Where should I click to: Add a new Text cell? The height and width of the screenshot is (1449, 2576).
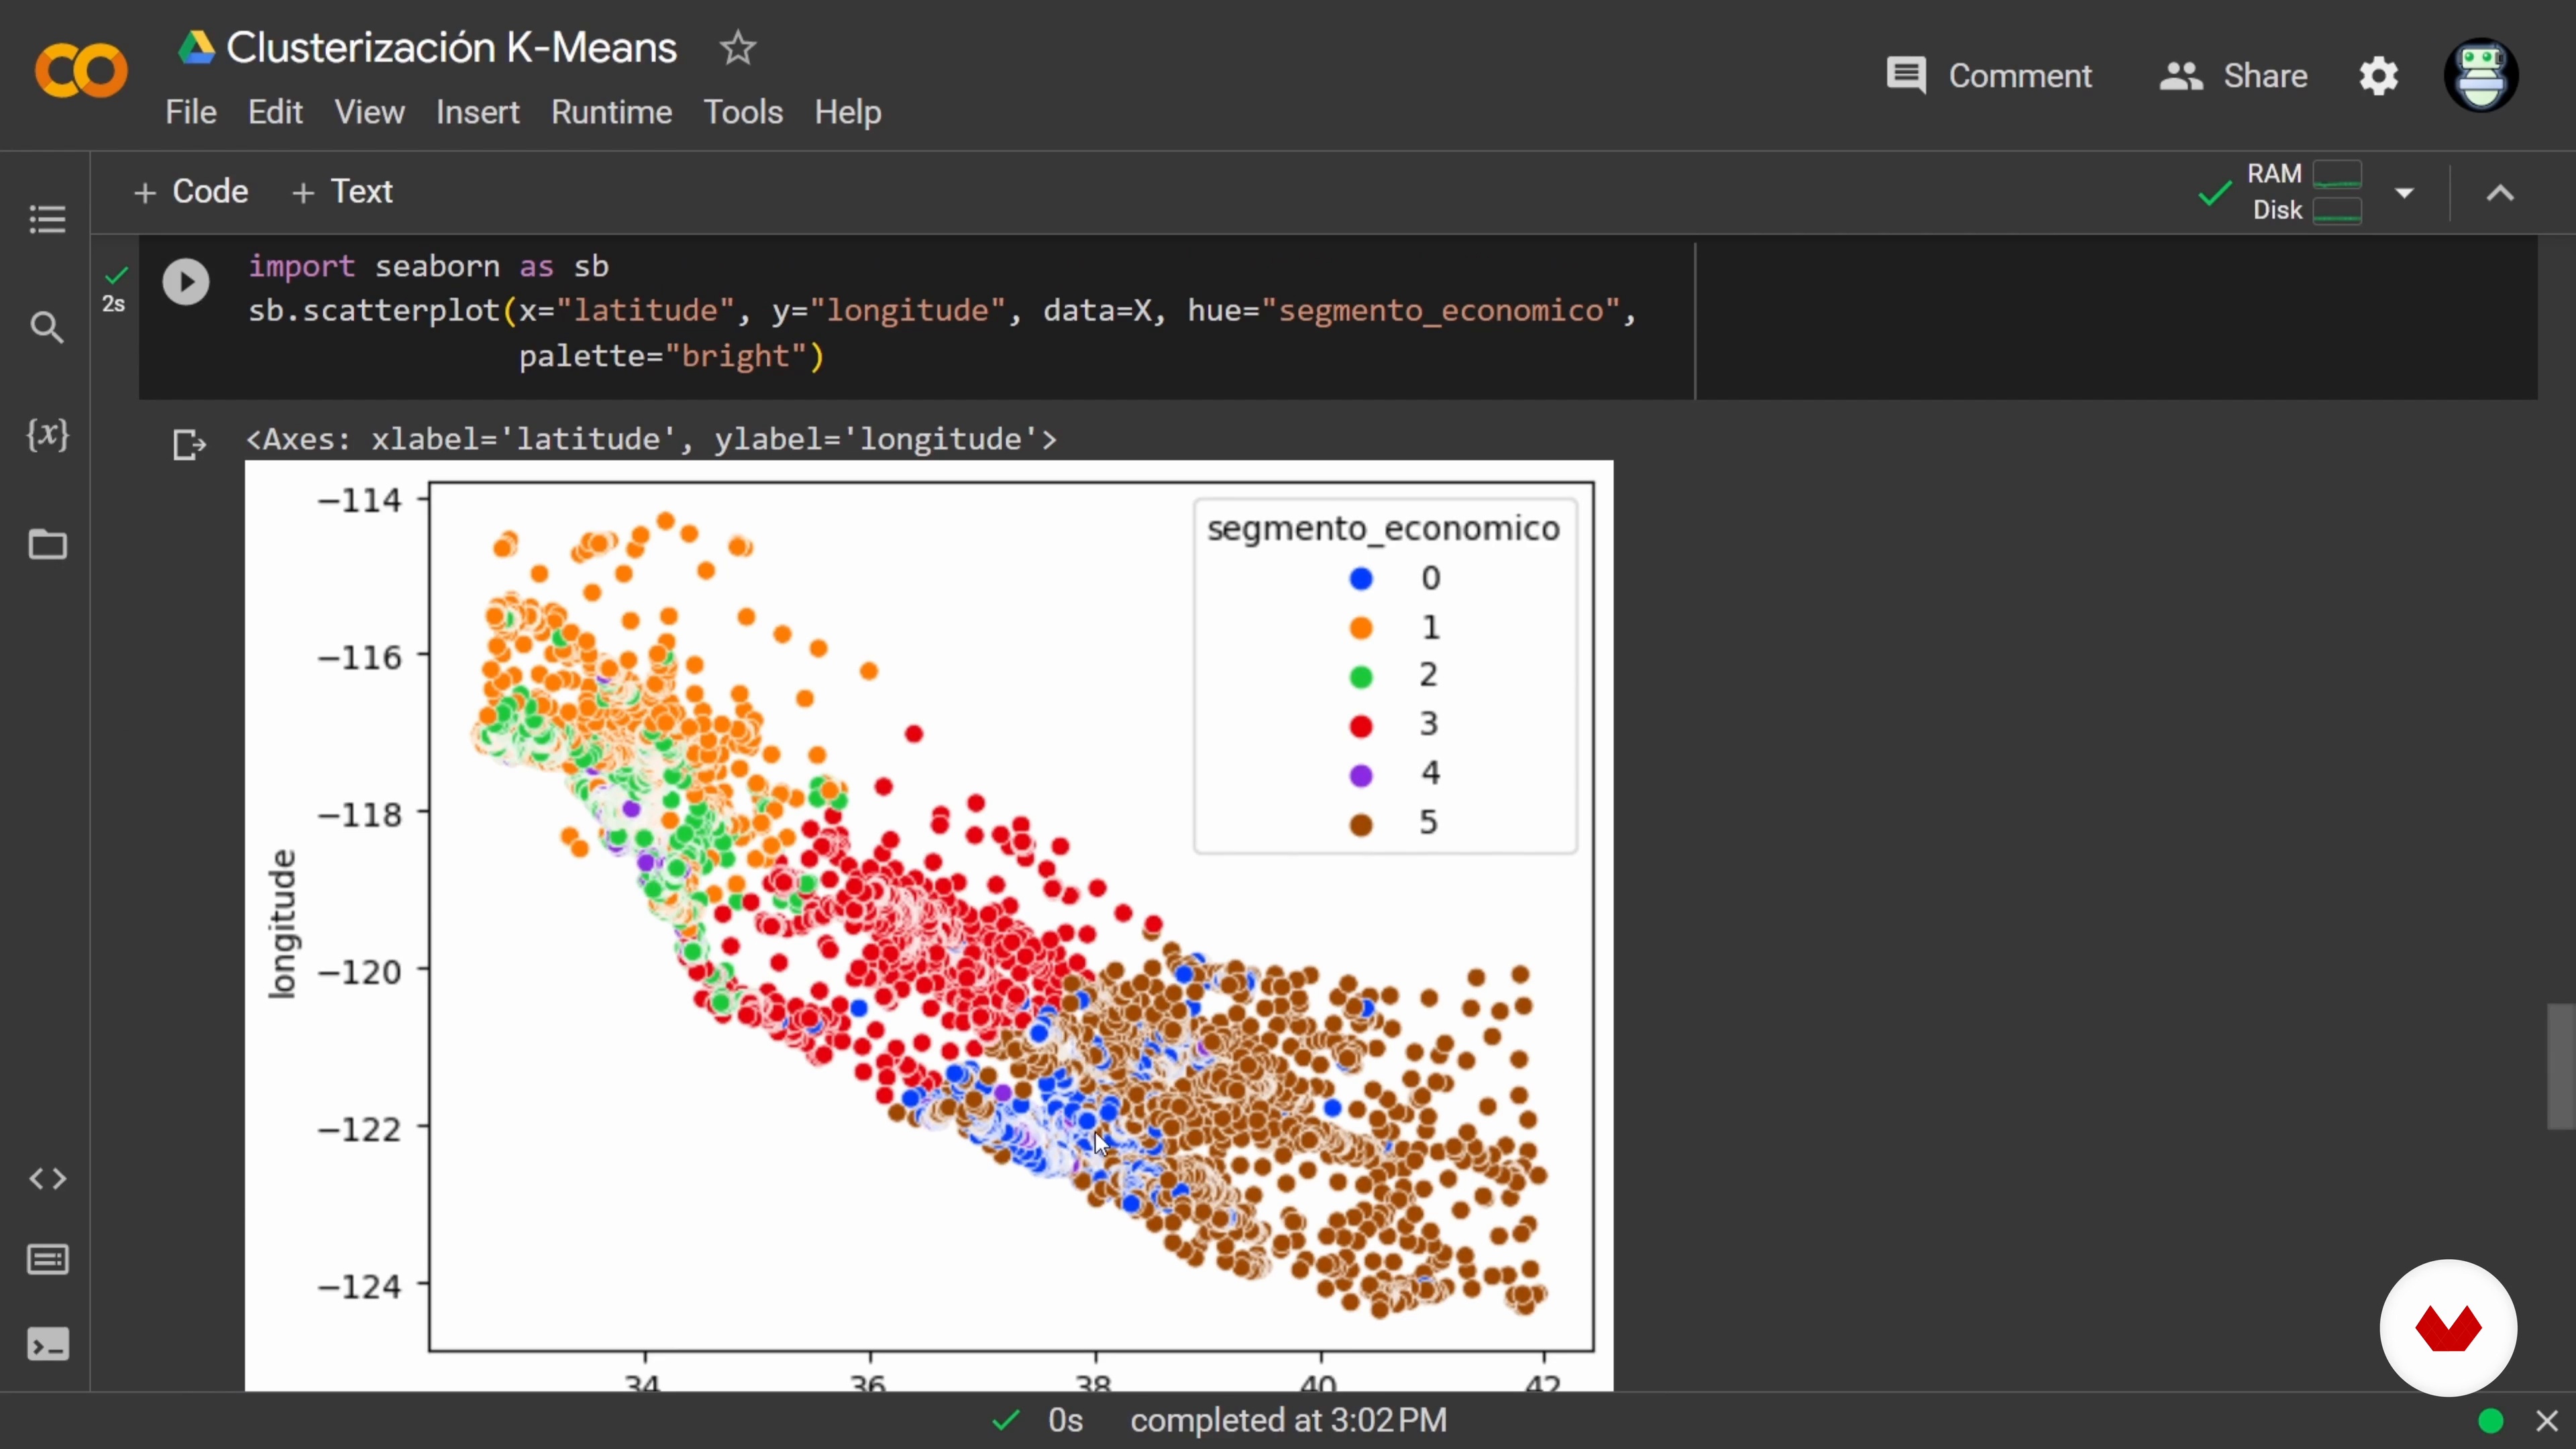[342, 191]
